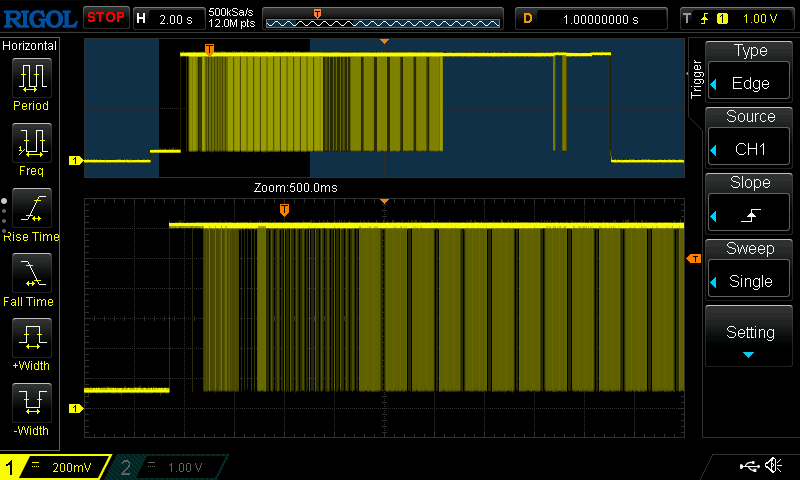Click the trigger level T indicator at right edge
800x480 pixels.
pos(694,259)
